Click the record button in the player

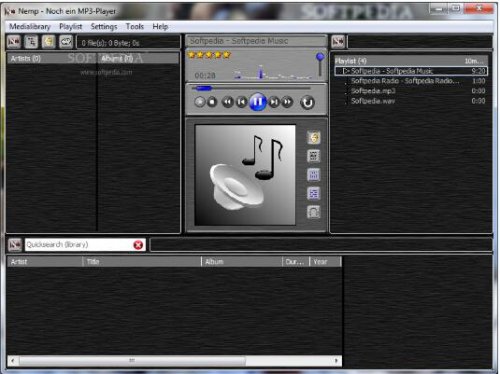[x=199, y=102]
